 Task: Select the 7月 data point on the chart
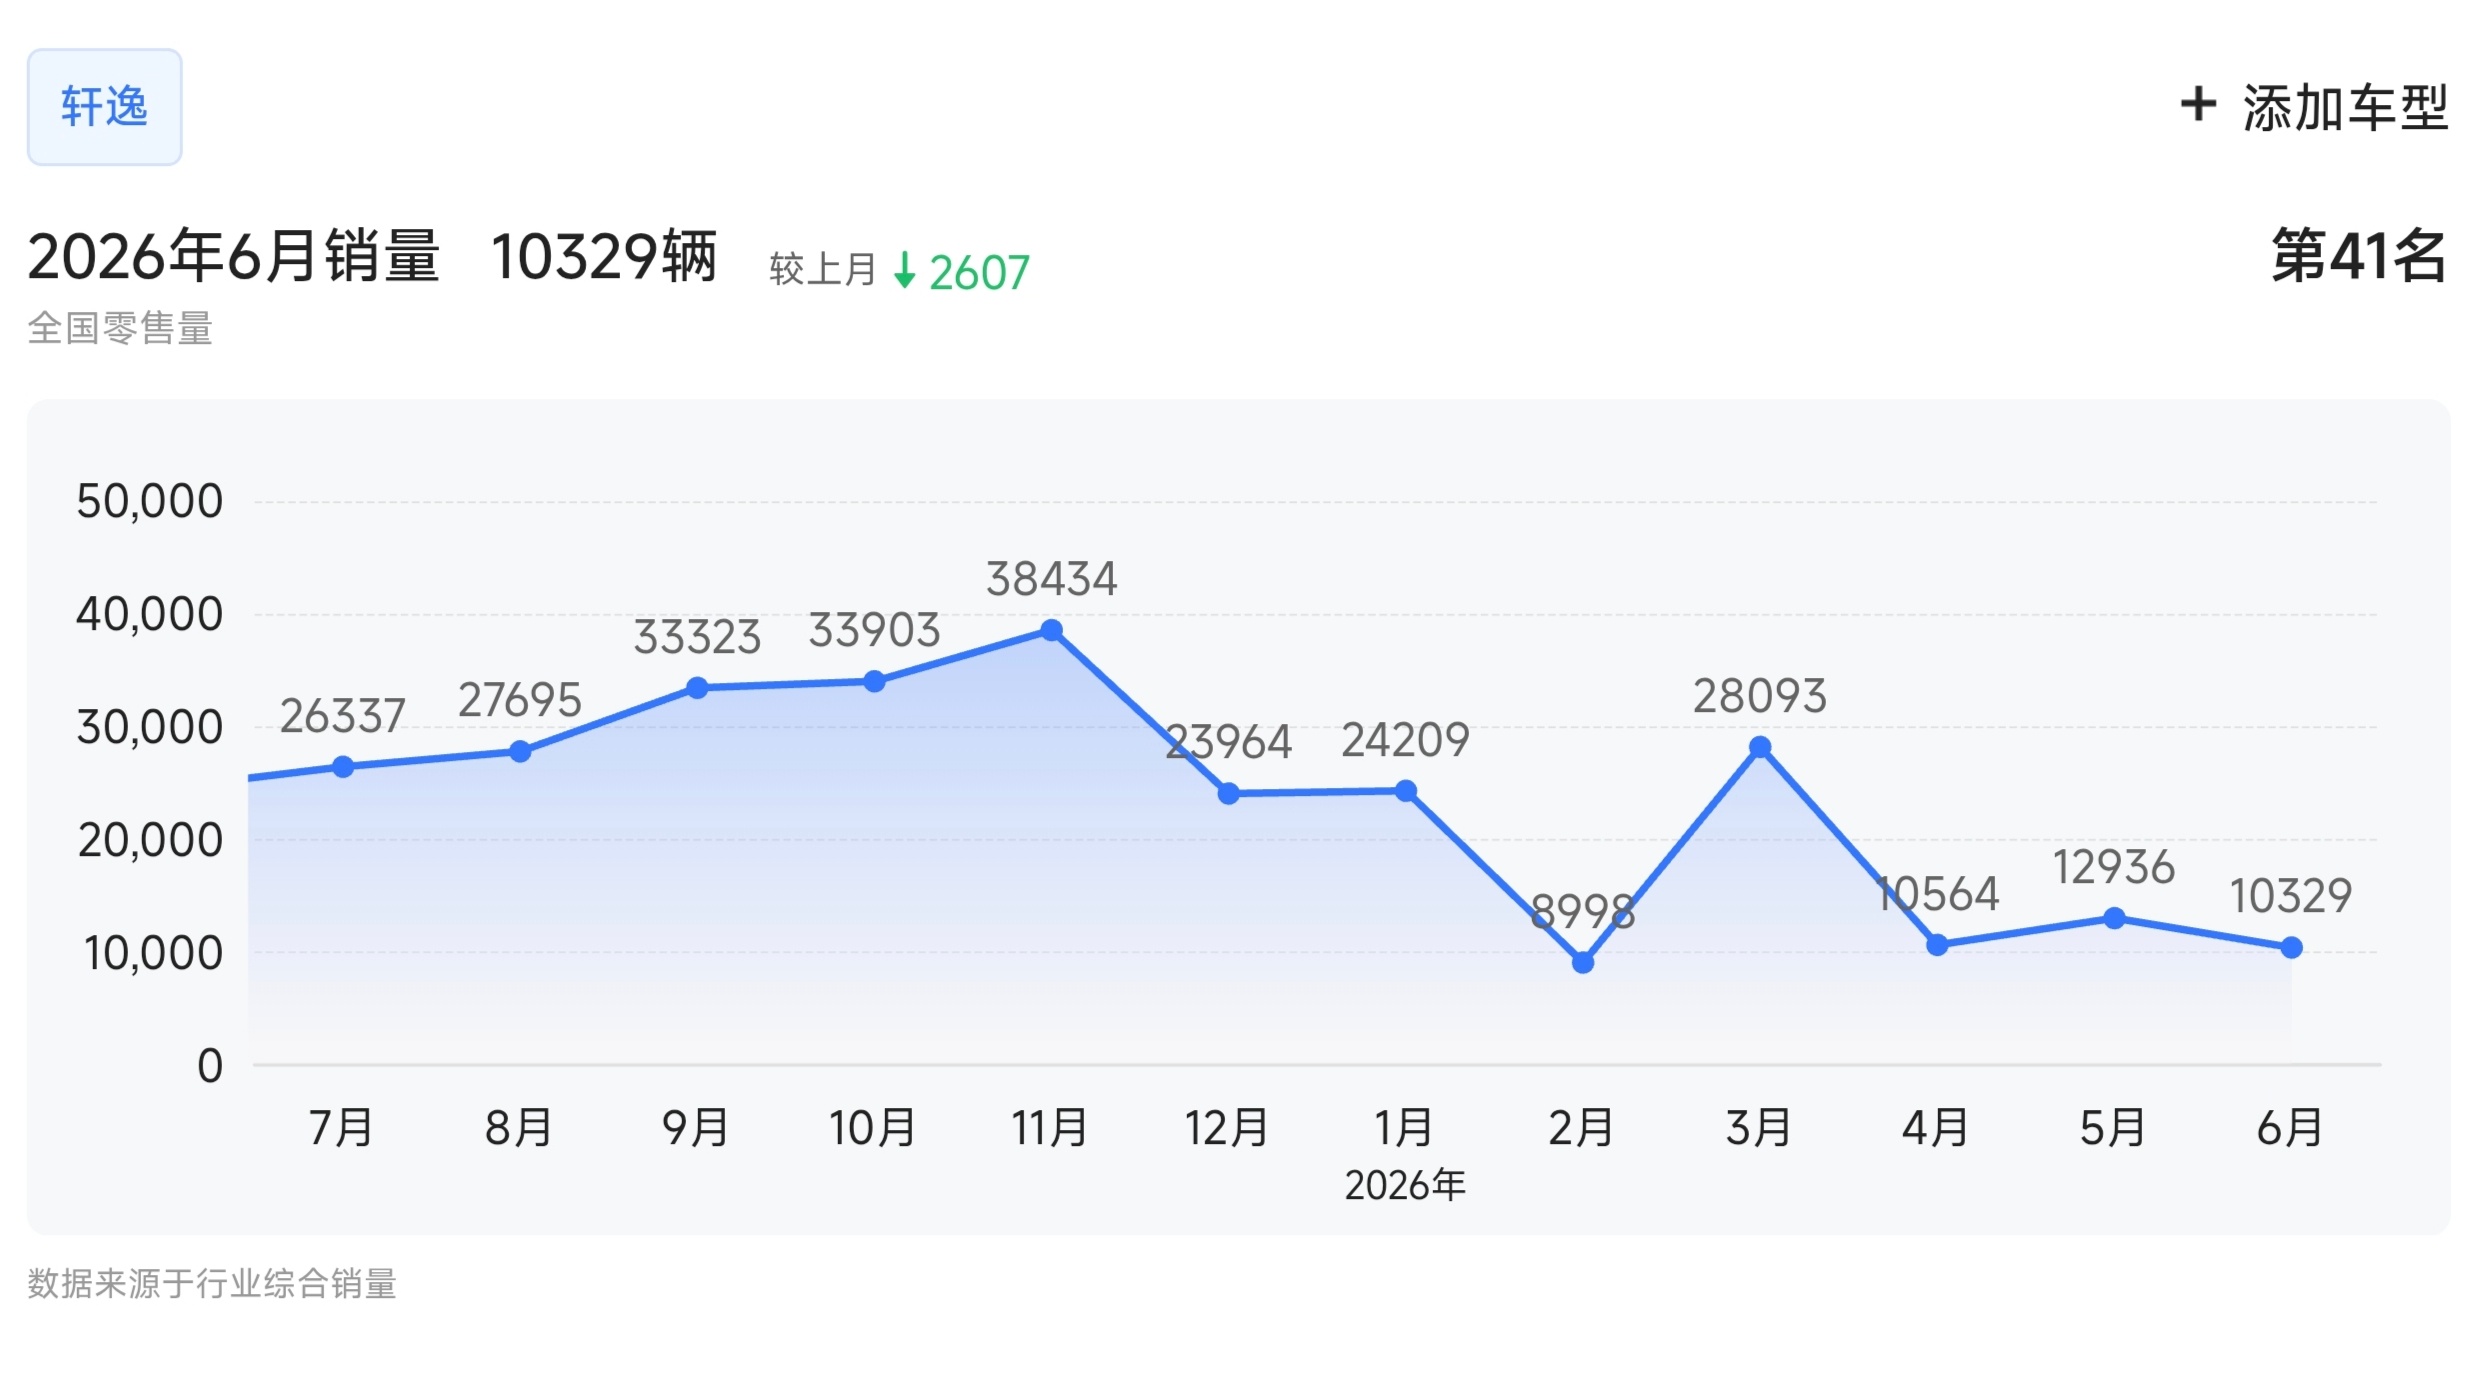(343, 767)
